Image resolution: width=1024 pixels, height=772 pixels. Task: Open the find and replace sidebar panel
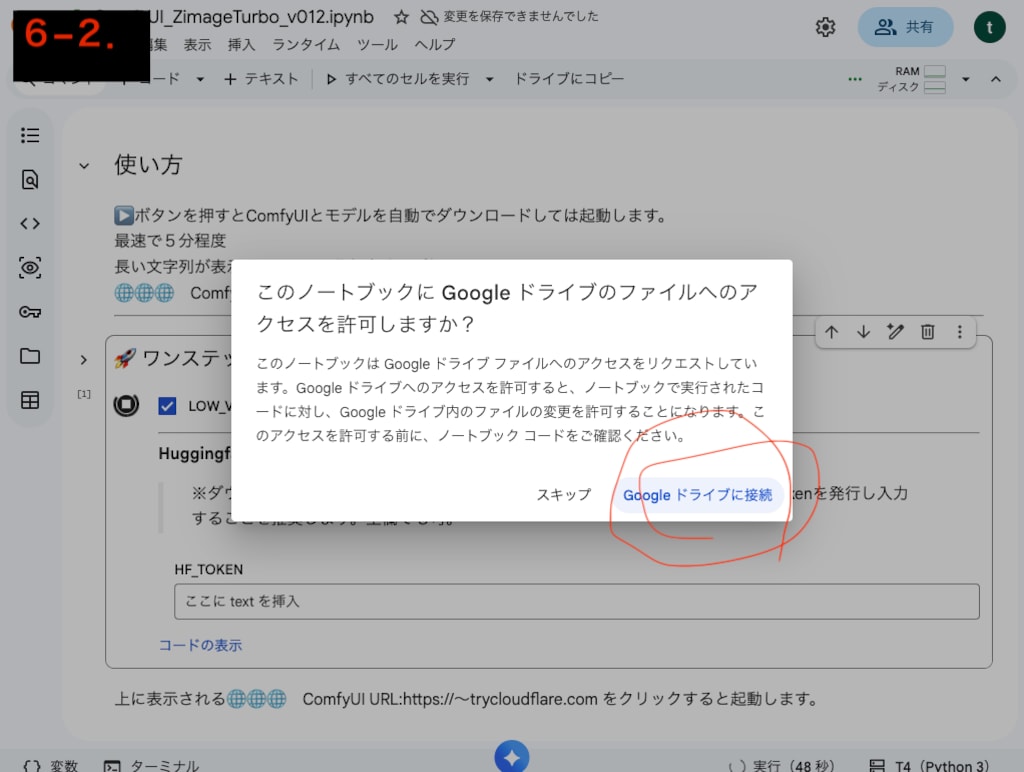click(x=30, y=180)
